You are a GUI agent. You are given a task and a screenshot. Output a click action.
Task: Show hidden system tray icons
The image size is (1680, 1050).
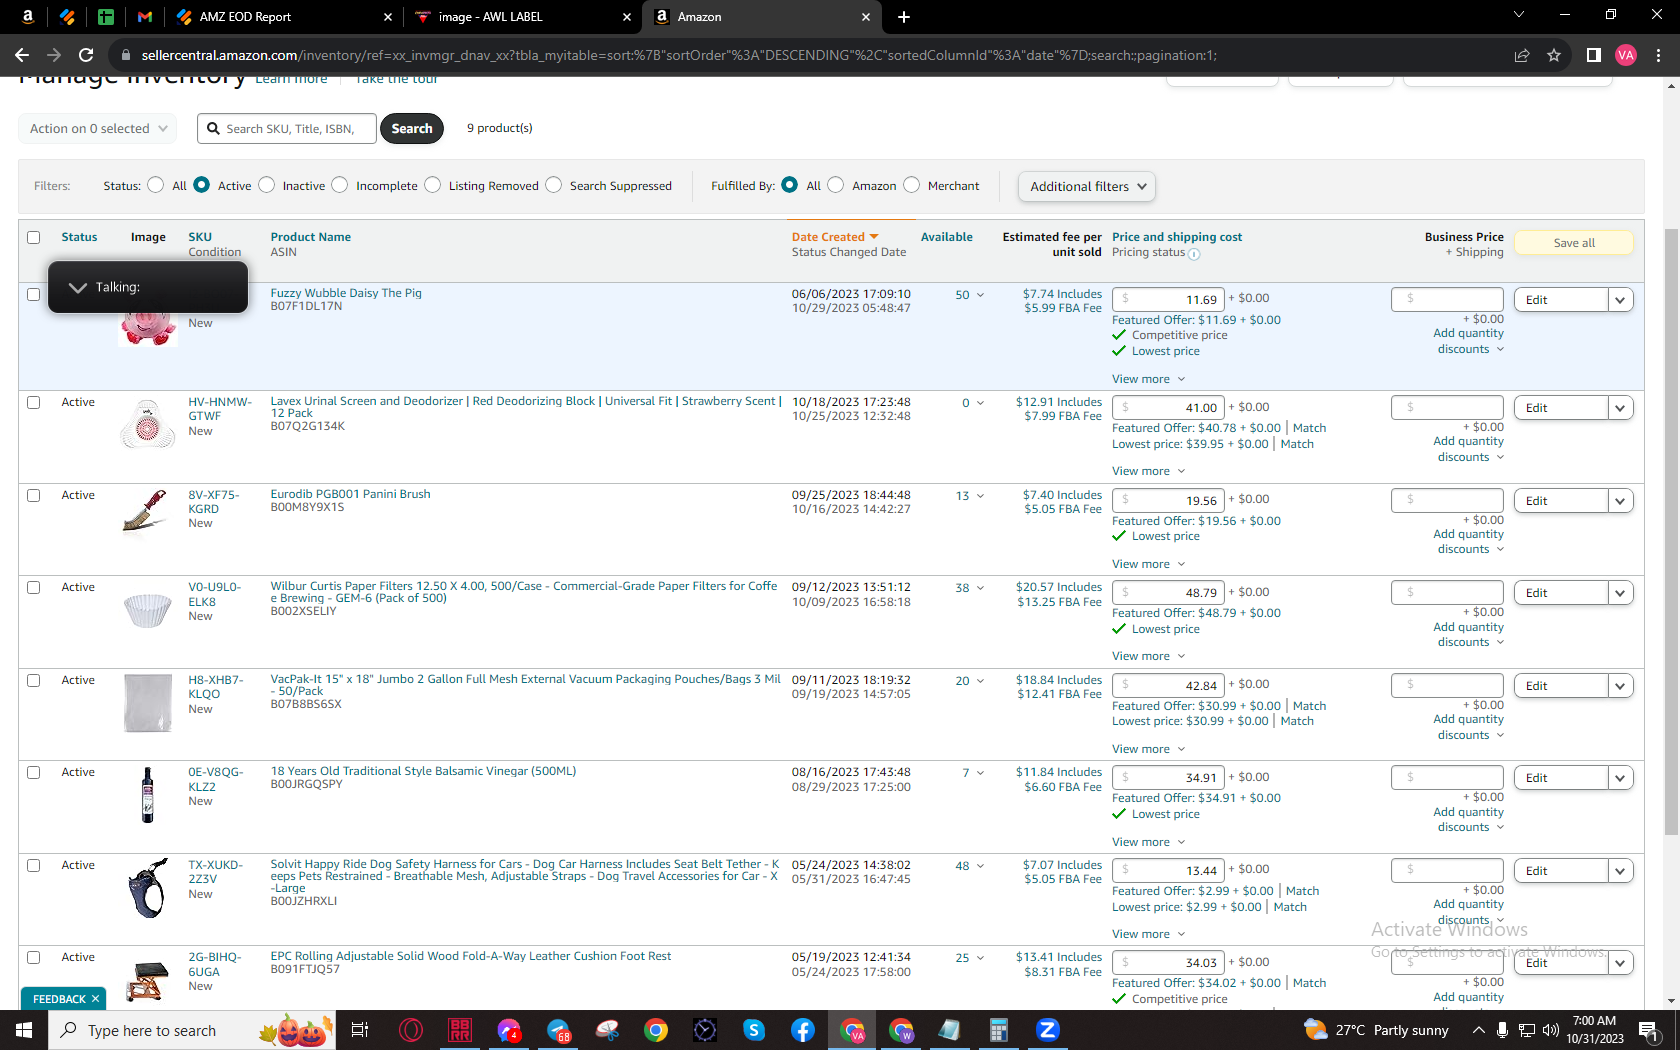[1478, 1030]
